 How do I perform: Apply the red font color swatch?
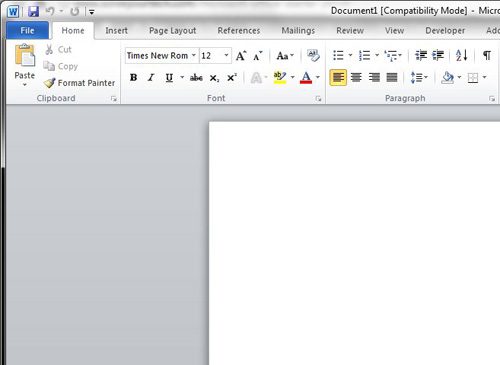(306, 78)
